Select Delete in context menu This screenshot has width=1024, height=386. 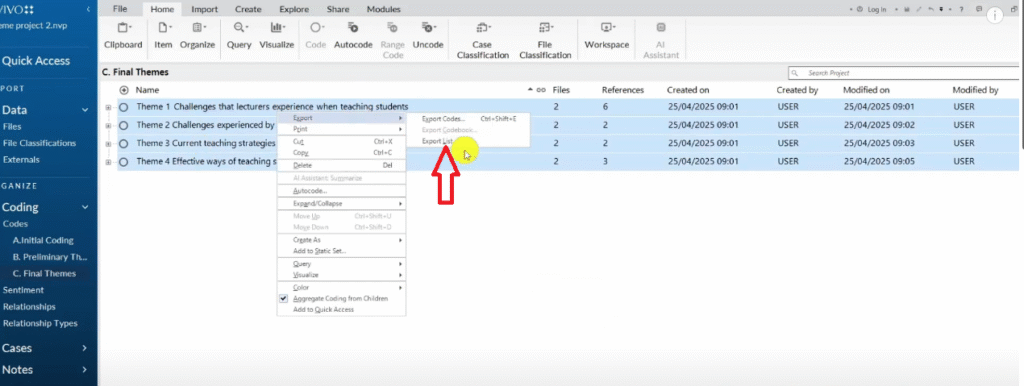341,165
